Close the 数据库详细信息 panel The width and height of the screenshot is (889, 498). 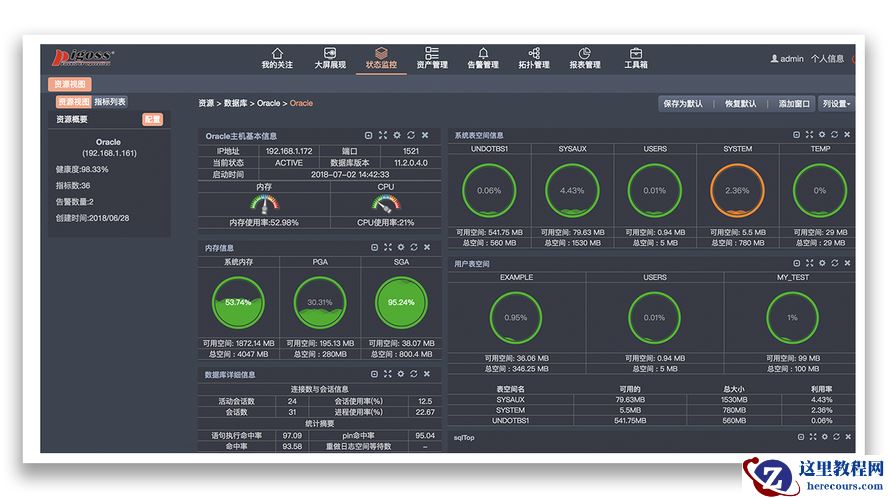click(x=427, y=374)
